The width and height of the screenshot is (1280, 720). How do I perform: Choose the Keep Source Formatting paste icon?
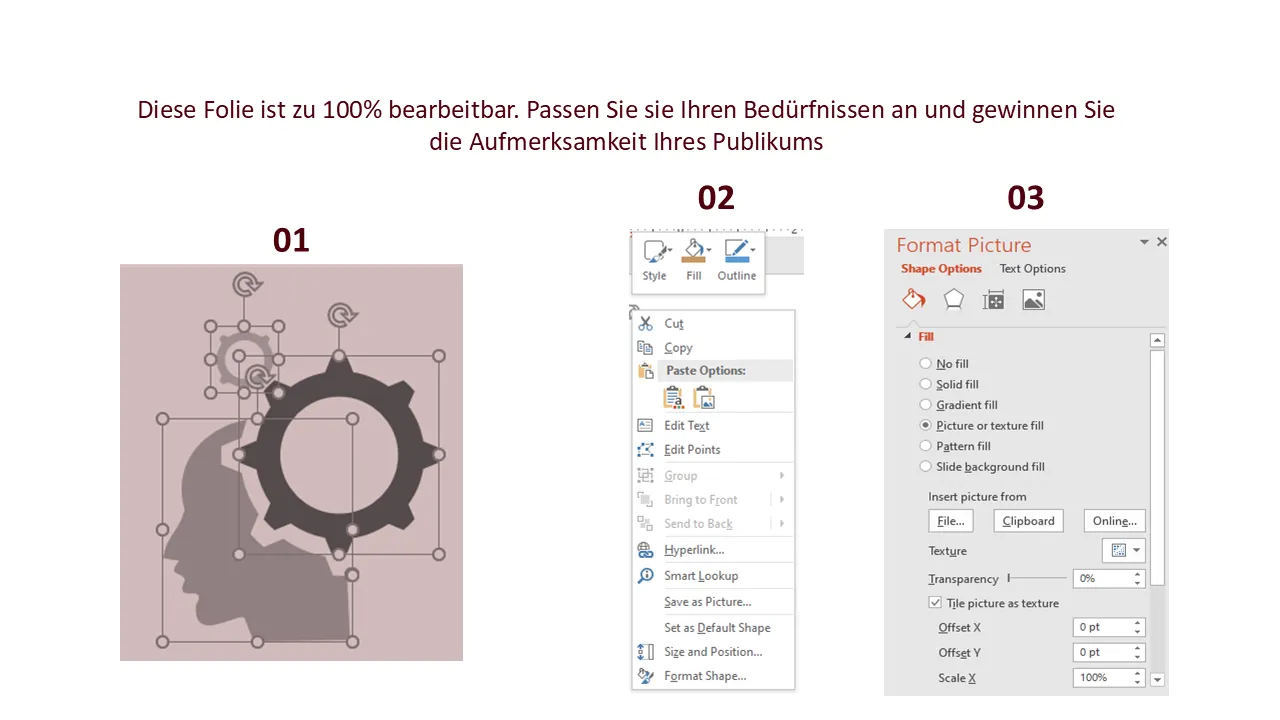pyautogui.click(x=674, y=398)
